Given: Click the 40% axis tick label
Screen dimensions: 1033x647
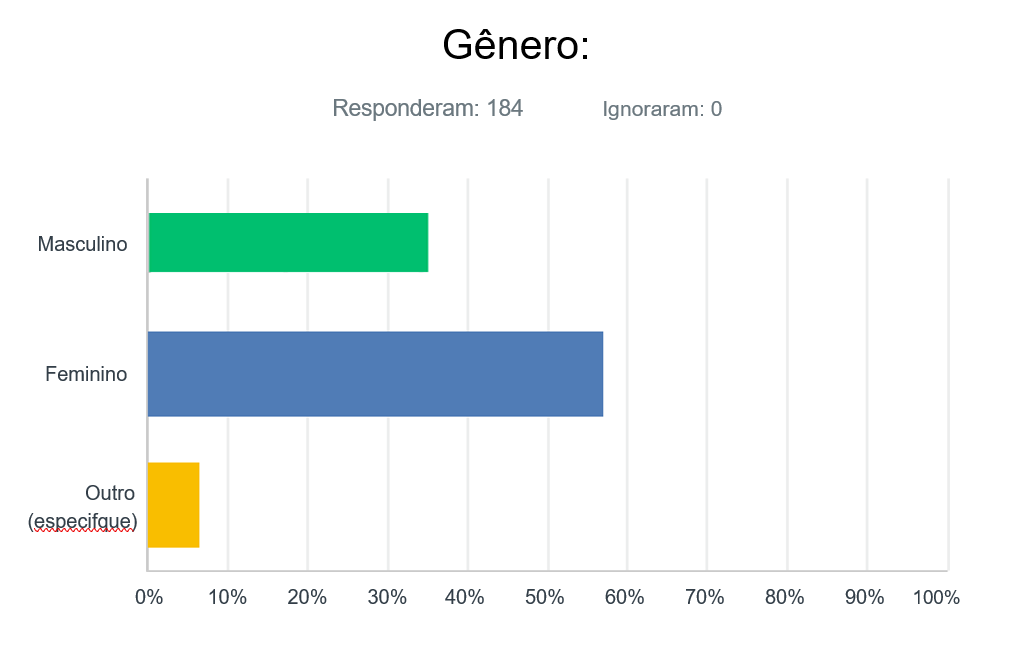Looking at the screenshot, I should [466, 597].
